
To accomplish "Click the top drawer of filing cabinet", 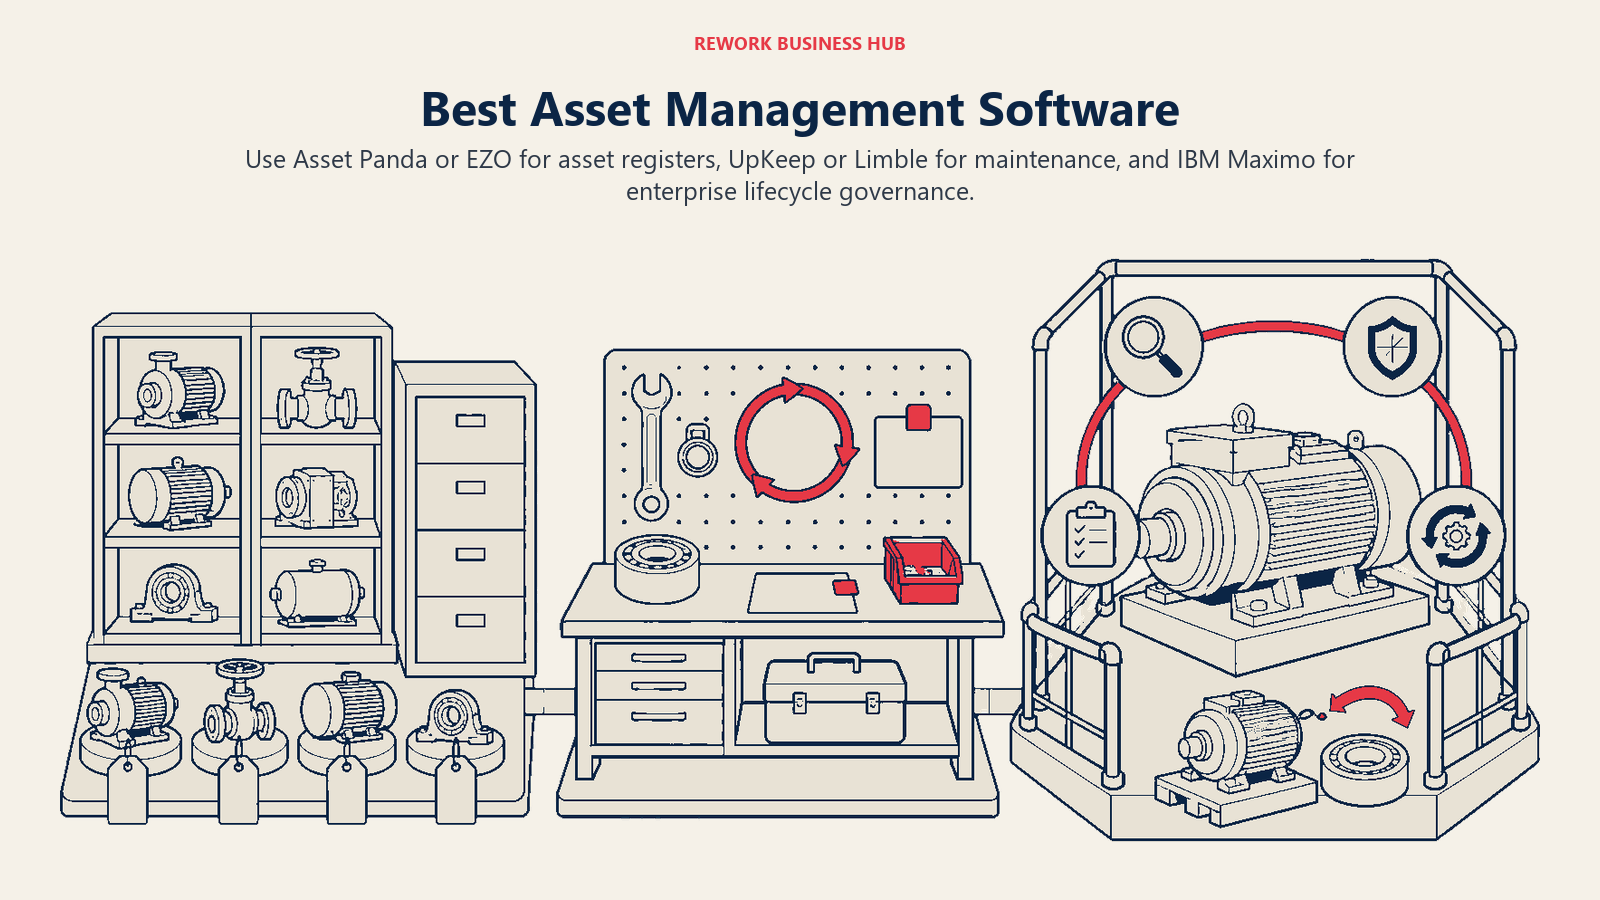I will click(470, 430).
